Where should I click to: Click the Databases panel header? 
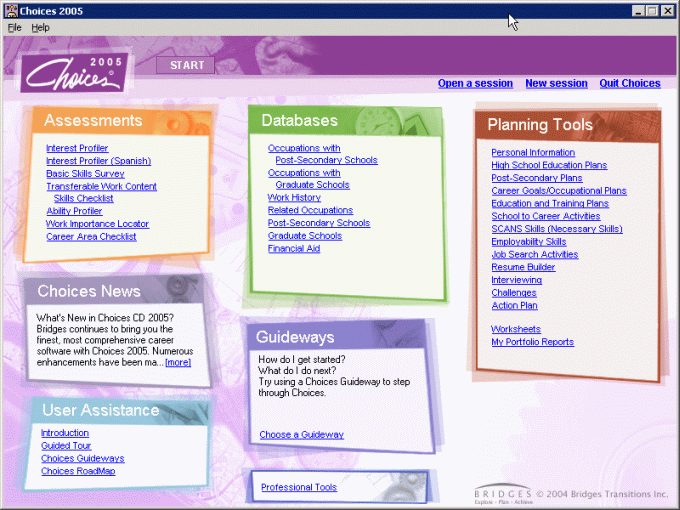[x=345, y=121]
